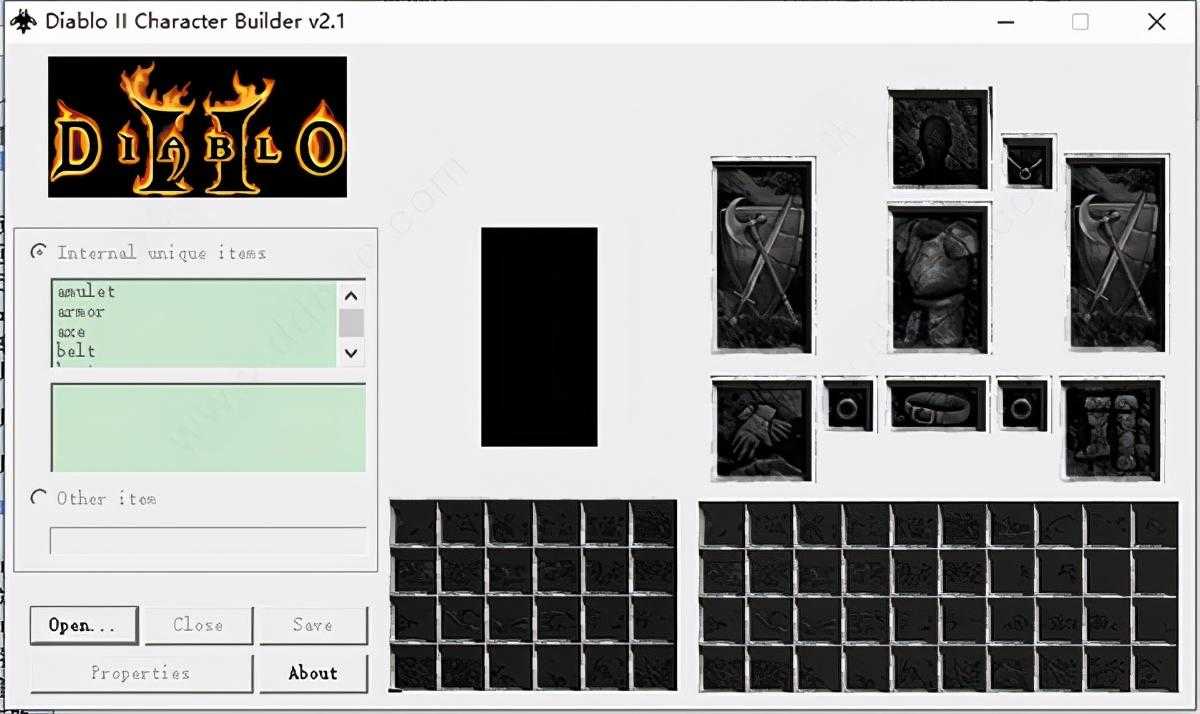Click the Save button

click(313, 625)
